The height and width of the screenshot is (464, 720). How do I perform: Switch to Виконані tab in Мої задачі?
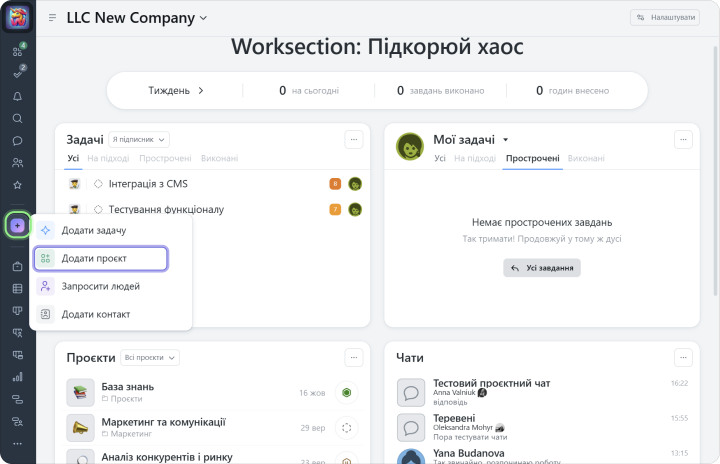tap(586, 159)
